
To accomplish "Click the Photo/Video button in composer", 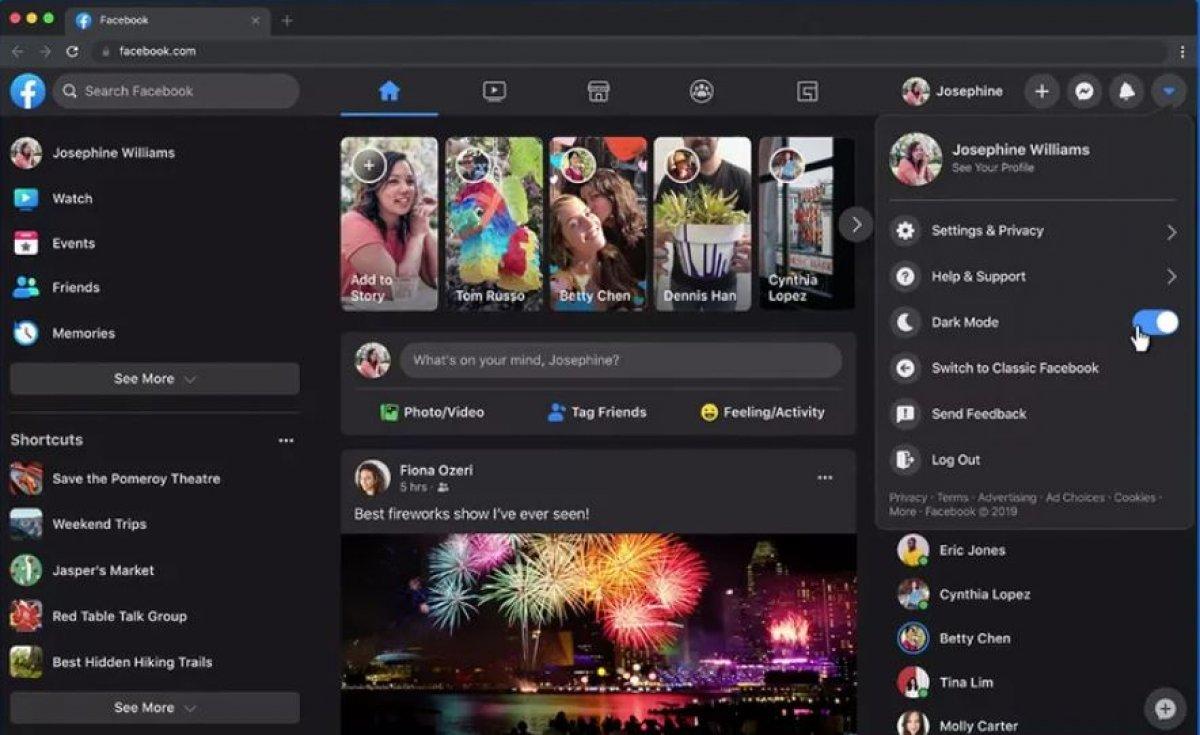I will coord(432,412).
